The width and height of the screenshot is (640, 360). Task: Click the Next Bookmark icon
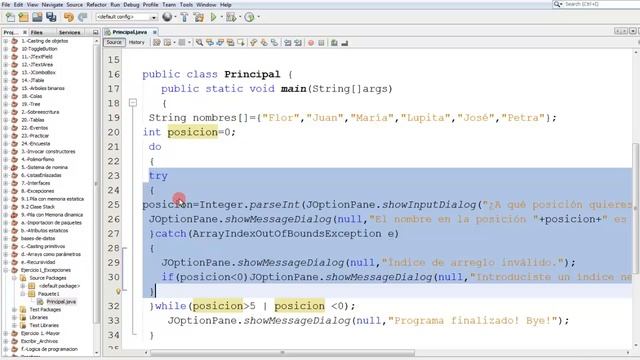pyautogui.click(x=264, y=42)
